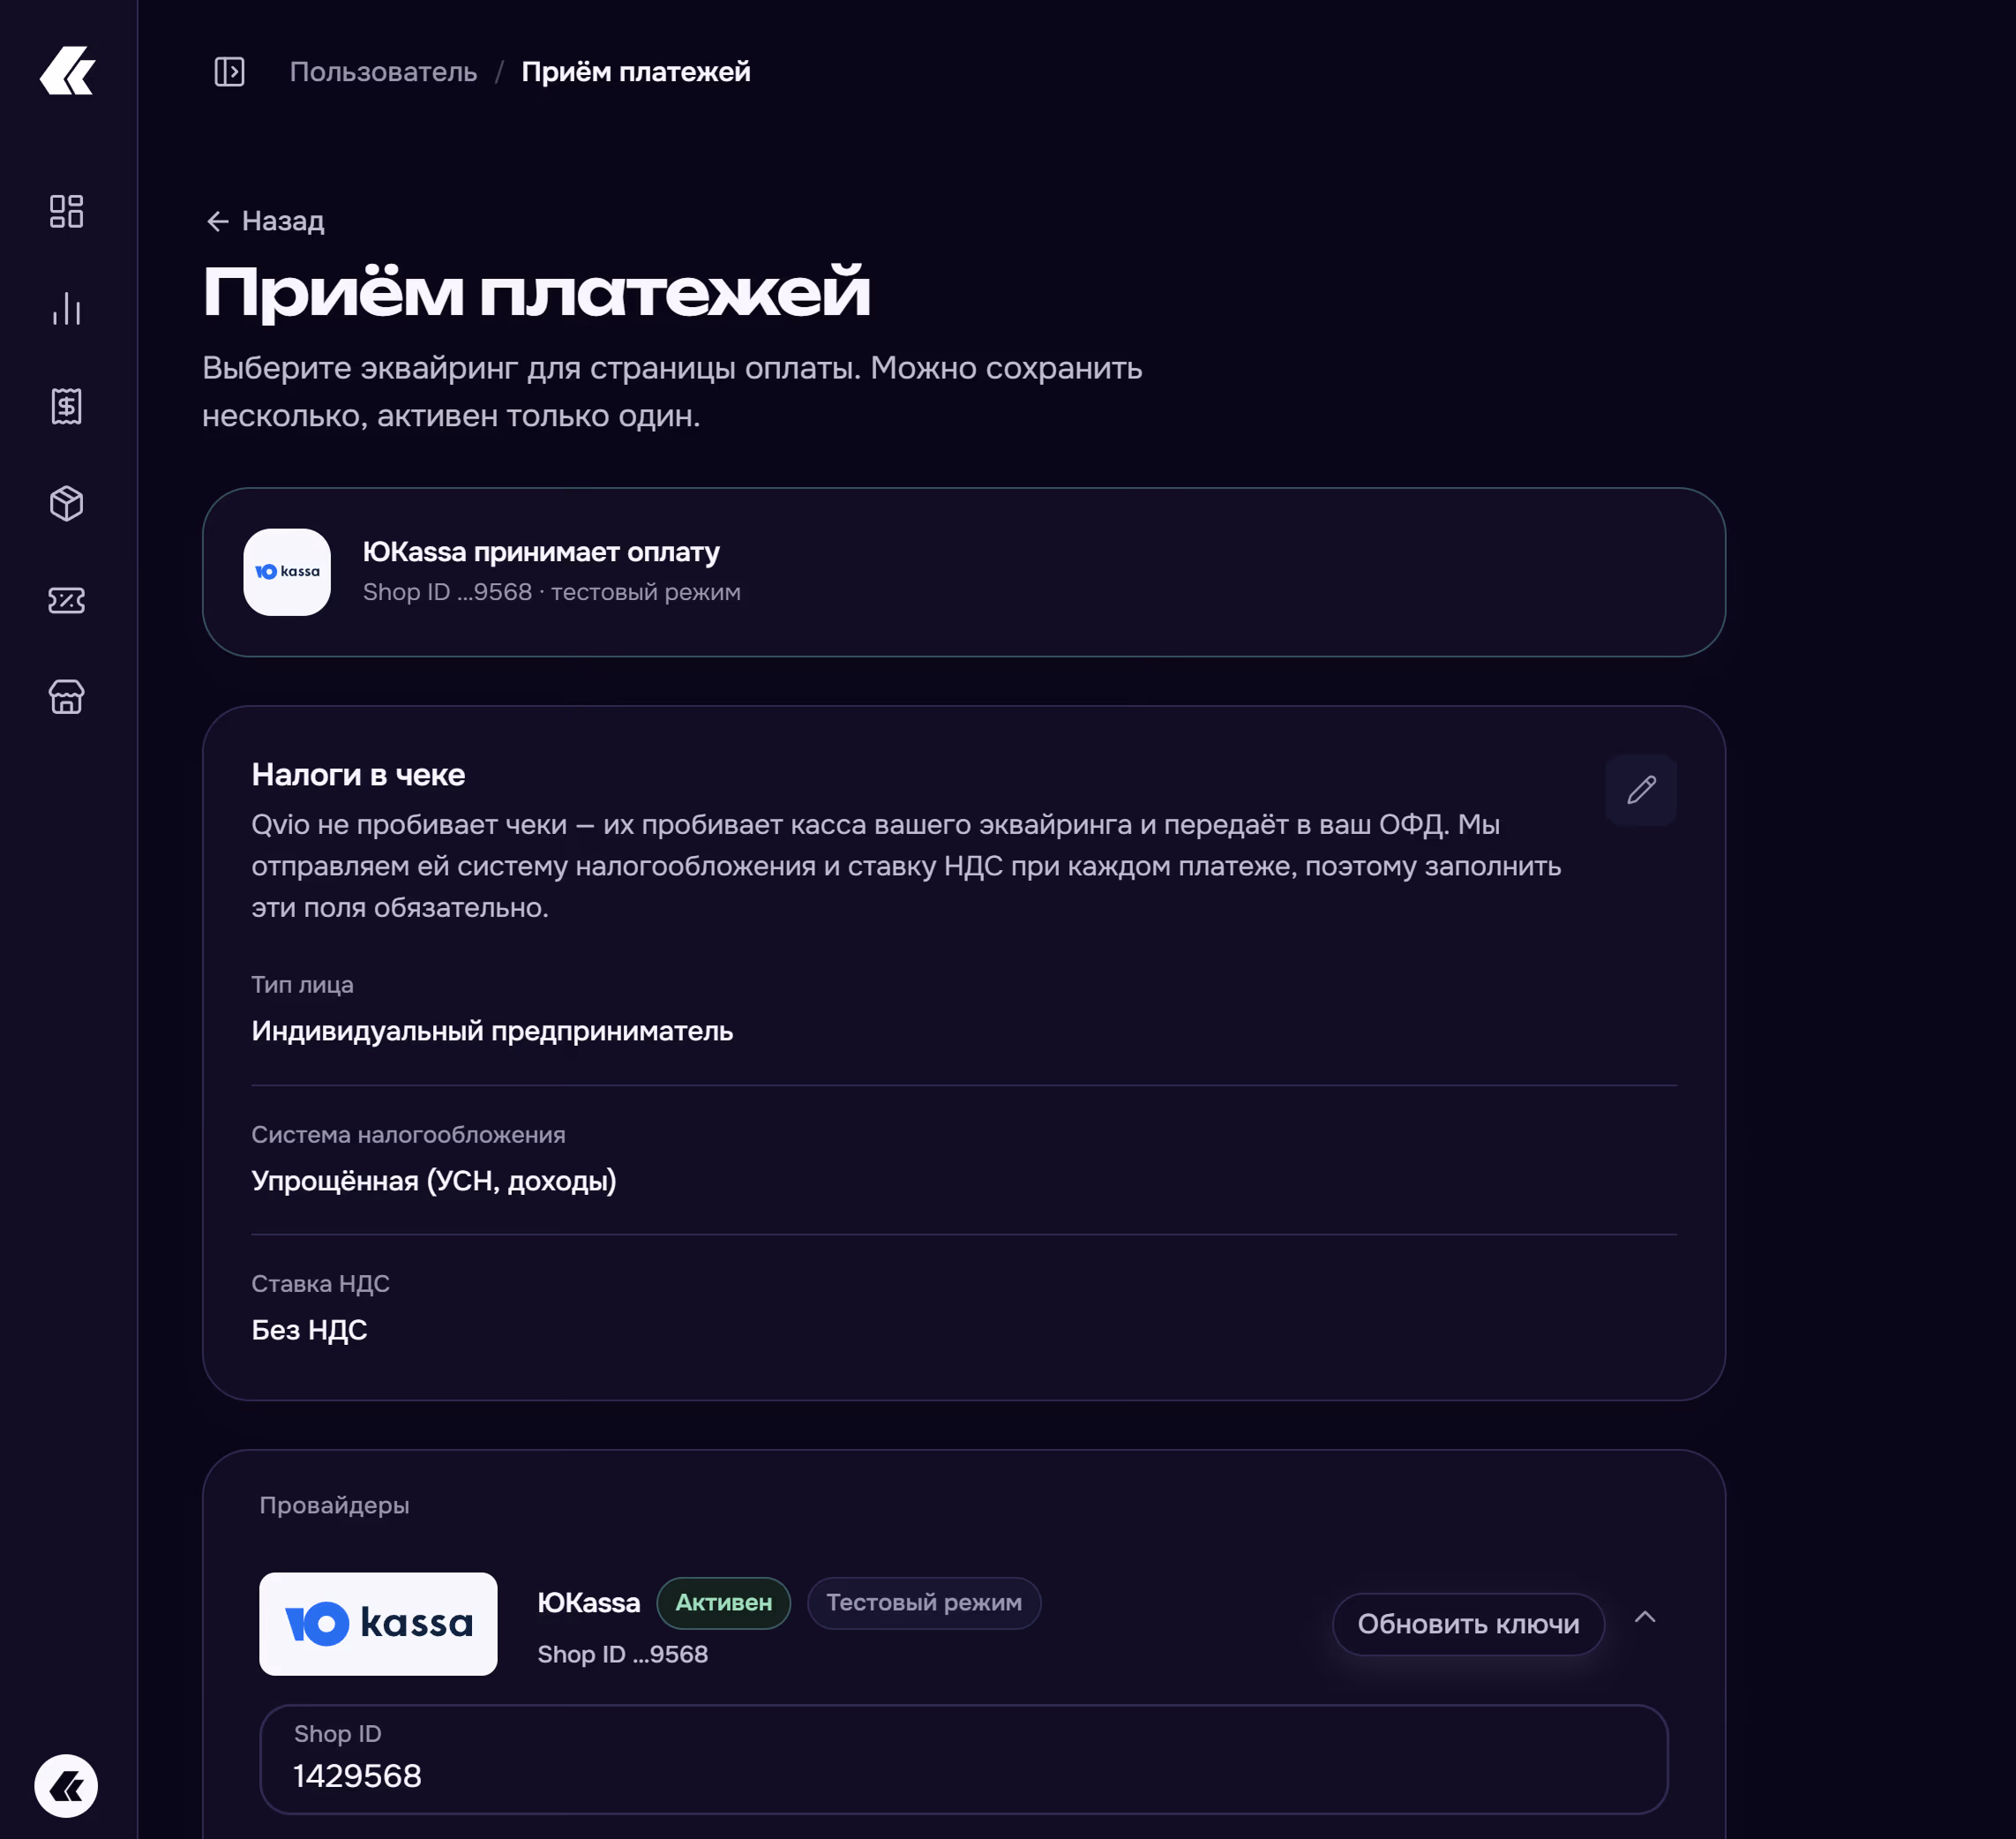Image resolution: width=2016 pixels, height=1839 pixels.
Task: Open the discount coupon ticket icon
Action: coord(67,600)
